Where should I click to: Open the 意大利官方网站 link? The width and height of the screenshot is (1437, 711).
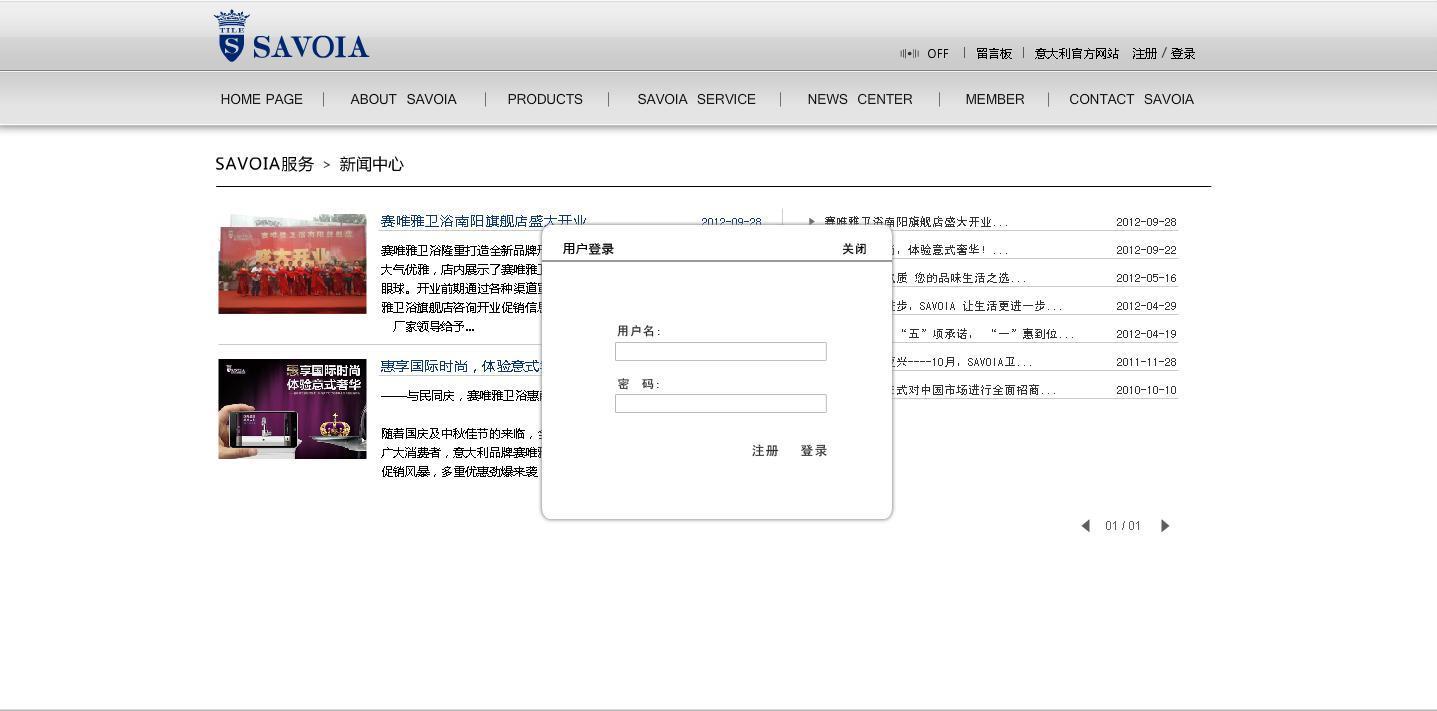pyautogui.click(x=1076, y=54)
